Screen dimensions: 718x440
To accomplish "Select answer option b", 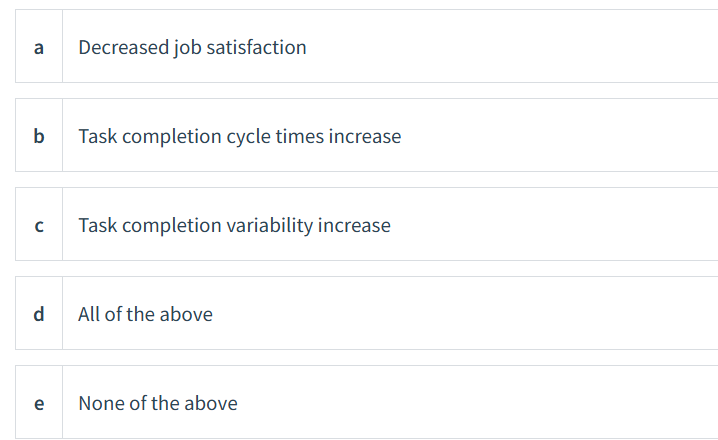I will click(366, 135).
